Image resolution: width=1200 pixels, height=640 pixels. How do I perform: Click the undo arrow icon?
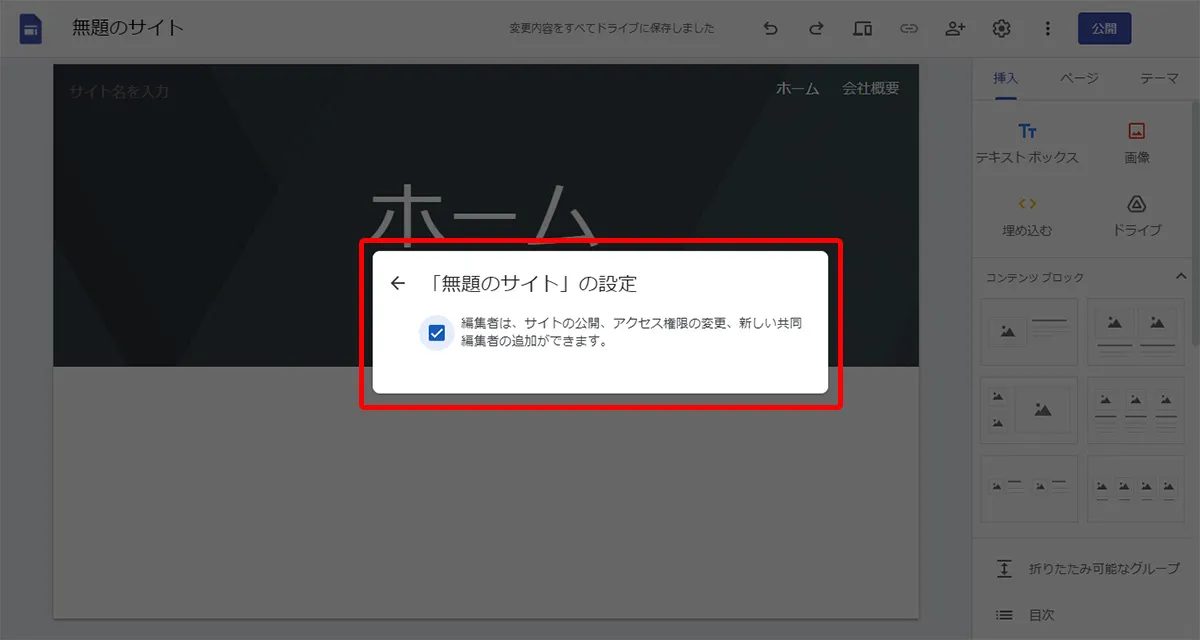pos(770,29)
